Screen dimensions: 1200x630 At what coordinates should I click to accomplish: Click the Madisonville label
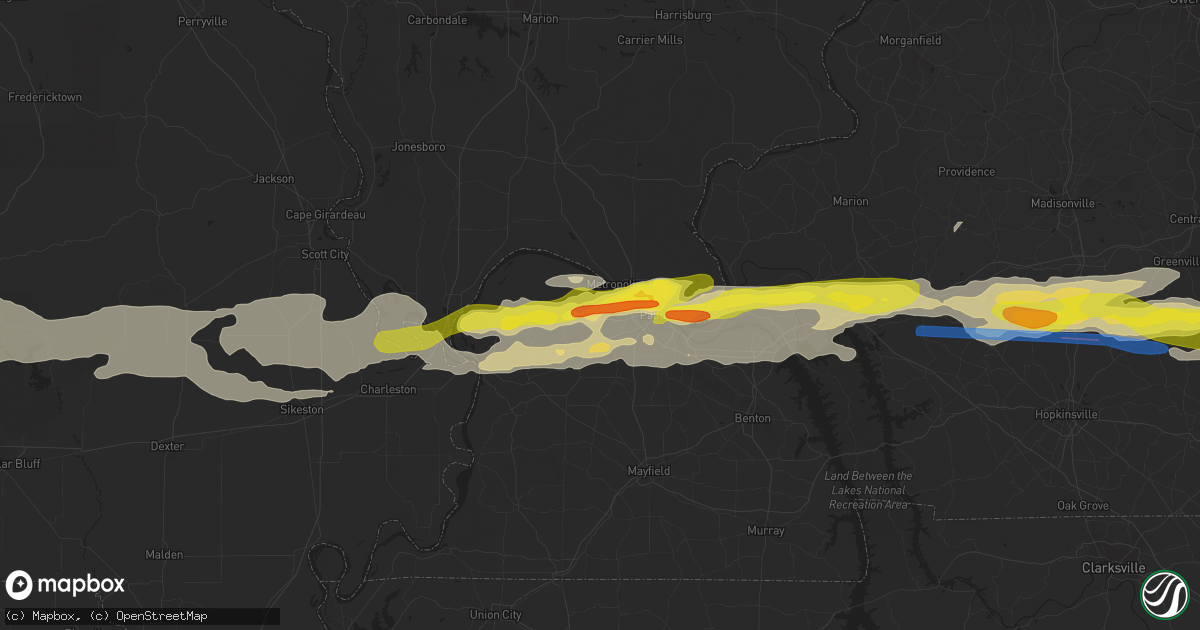(x=1063, y=203)
